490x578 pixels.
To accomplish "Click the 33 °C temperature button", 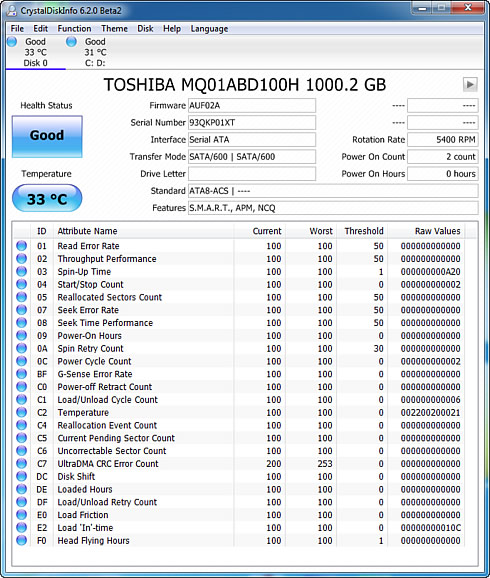I will [x=47, y=199].
